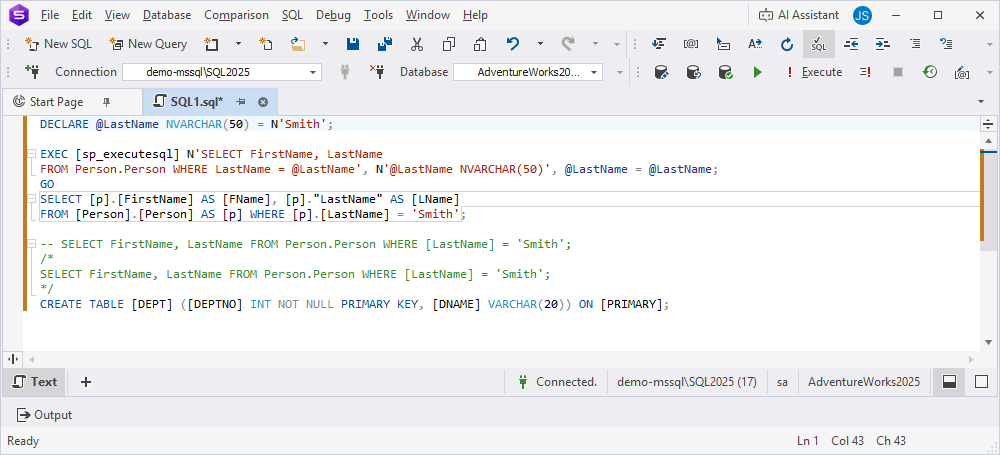
Task: Toggle pin on the Start Page tab
Action: tap(106, 101)
